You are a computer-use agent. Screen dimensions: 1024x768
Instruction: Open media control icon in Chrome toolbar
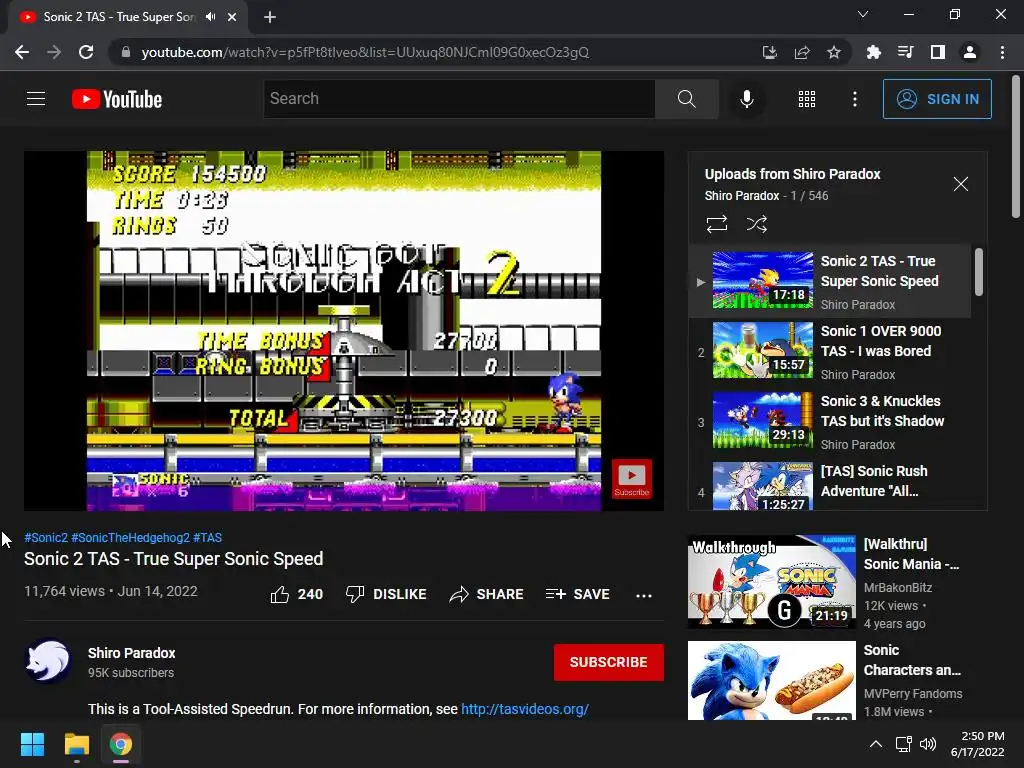[905, 52]
